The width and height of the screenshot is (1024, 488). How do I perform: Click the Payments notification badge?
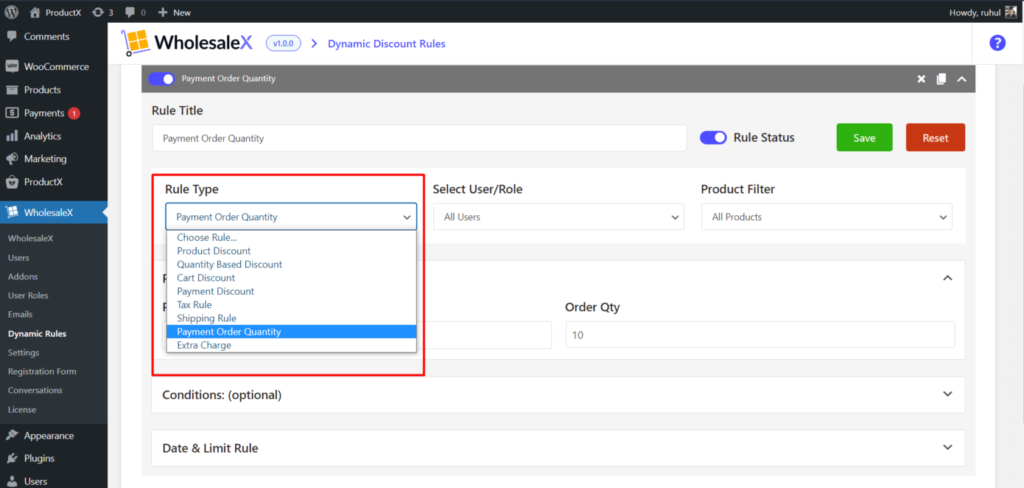[74, 113]
